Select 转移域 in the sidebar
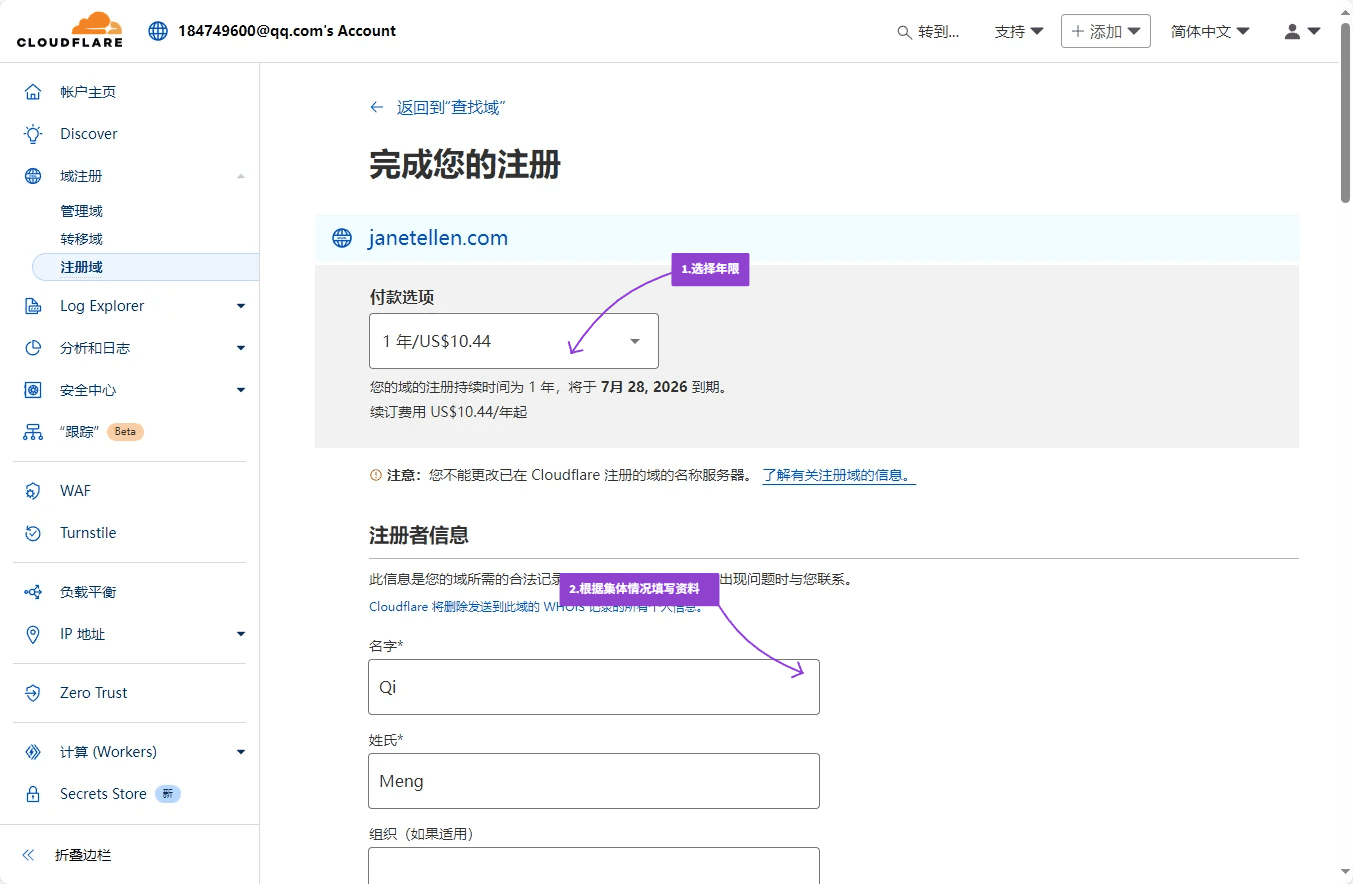1353x884 pixels. coord(81,239)
